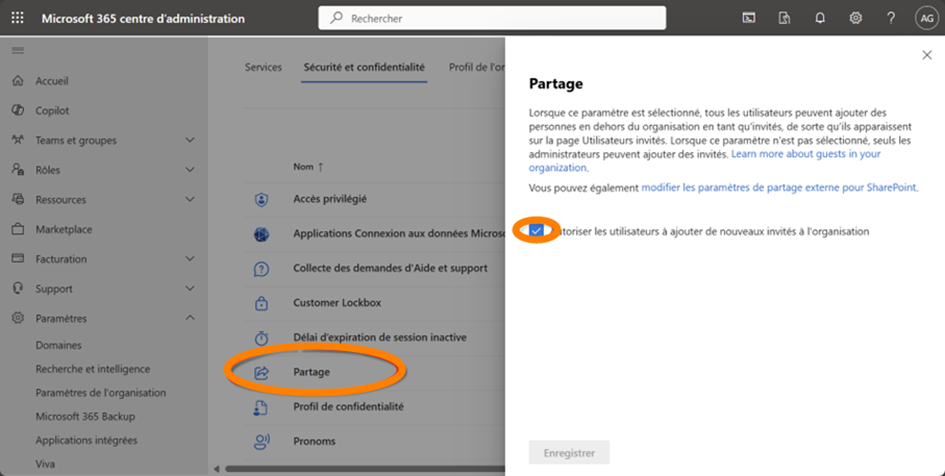Viewport: 945px width, 476px height.
Task: Open Cloud Shell terminal icon
Action: click(x=748, y=18)
